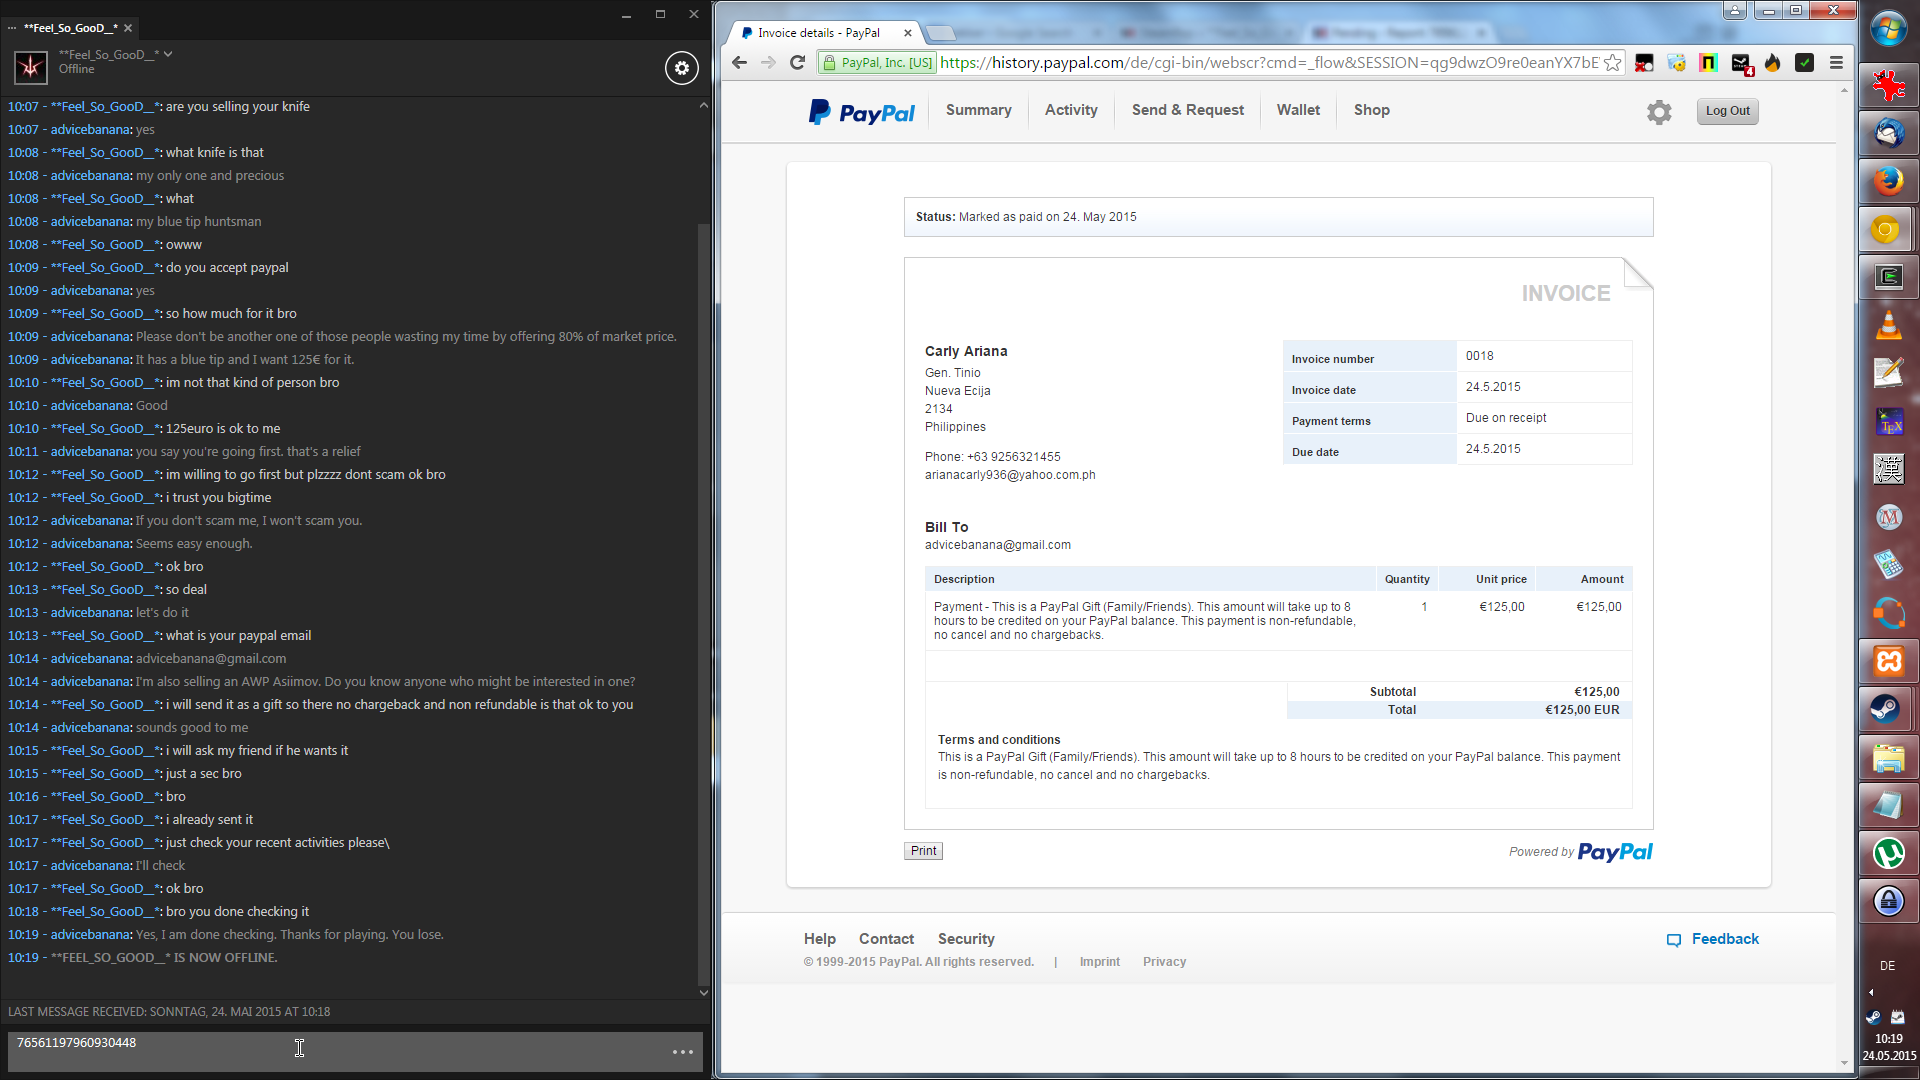The width and height of the screenshot is (1920, 1080).
Task: Open the chat input more options dots
Action: 683,1052
